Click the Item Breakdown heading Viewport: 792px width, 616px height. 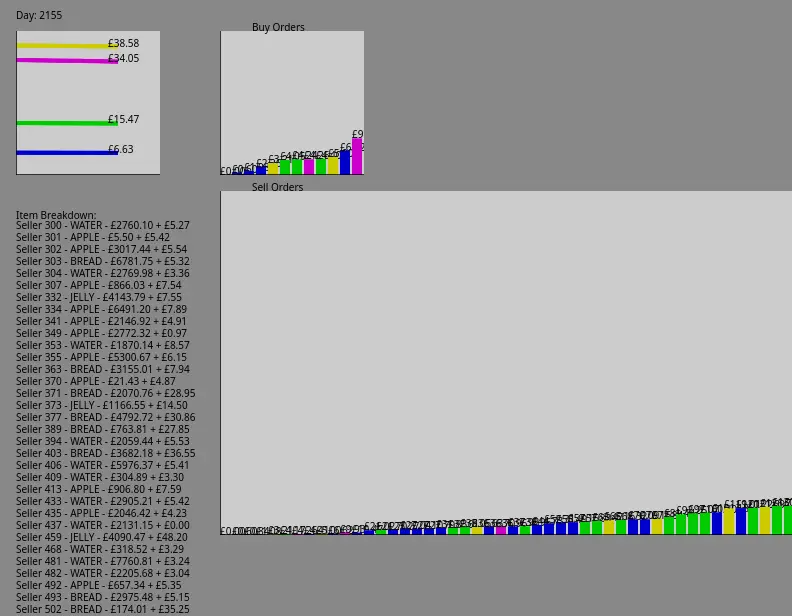coord(56,215)
